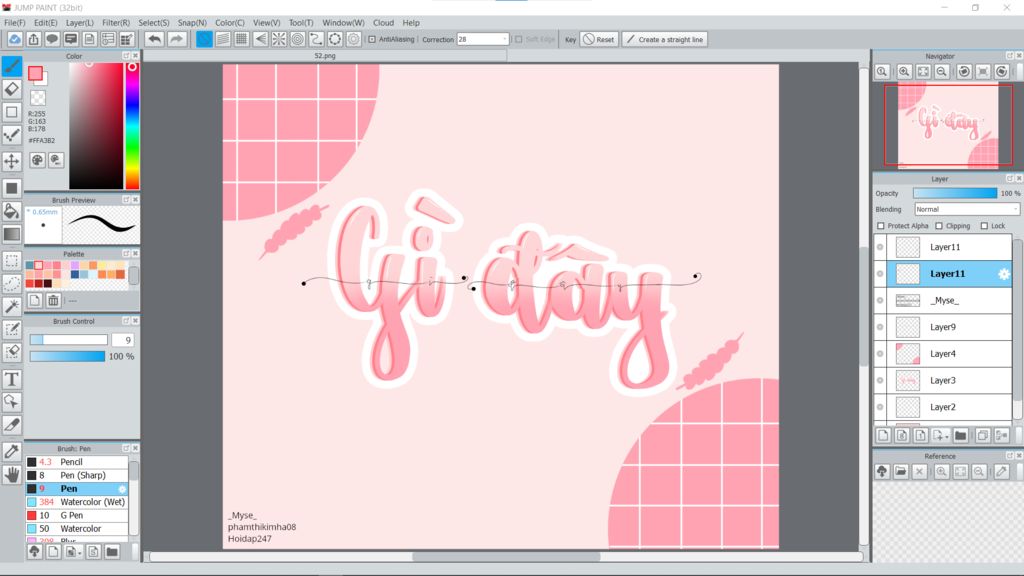Toggle AntiAliasing checkbox
This screenshot has height=576, width=1024.
(372, 39)
